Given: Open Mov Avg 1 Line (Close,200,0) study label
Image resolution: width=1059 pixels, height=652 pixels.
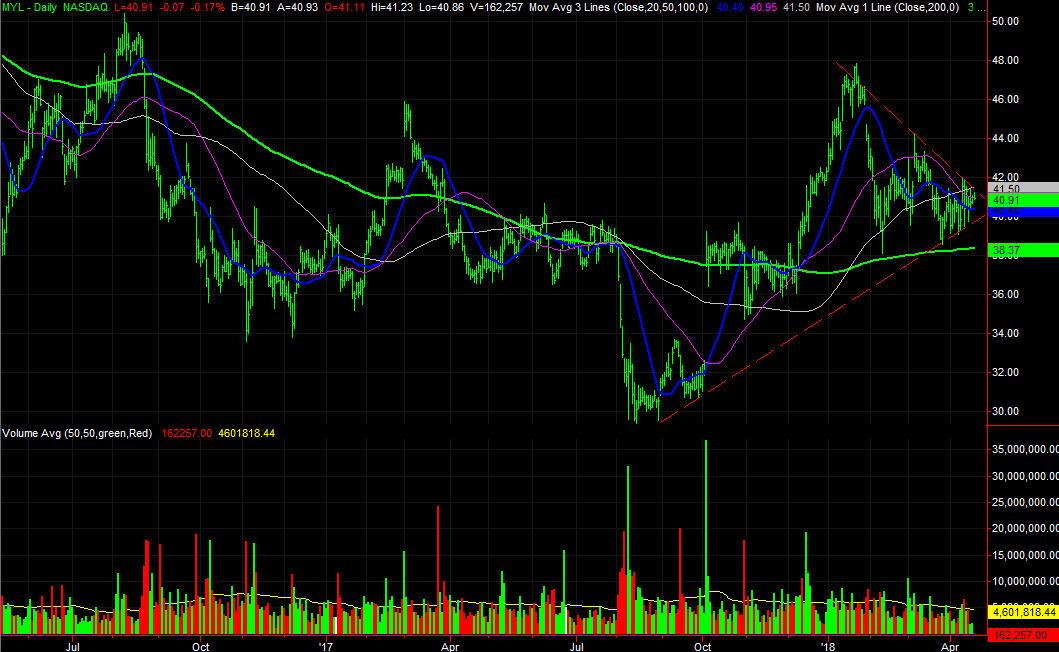Looking at the screenshot, I should pyautogui.click(x=887, y=7).
